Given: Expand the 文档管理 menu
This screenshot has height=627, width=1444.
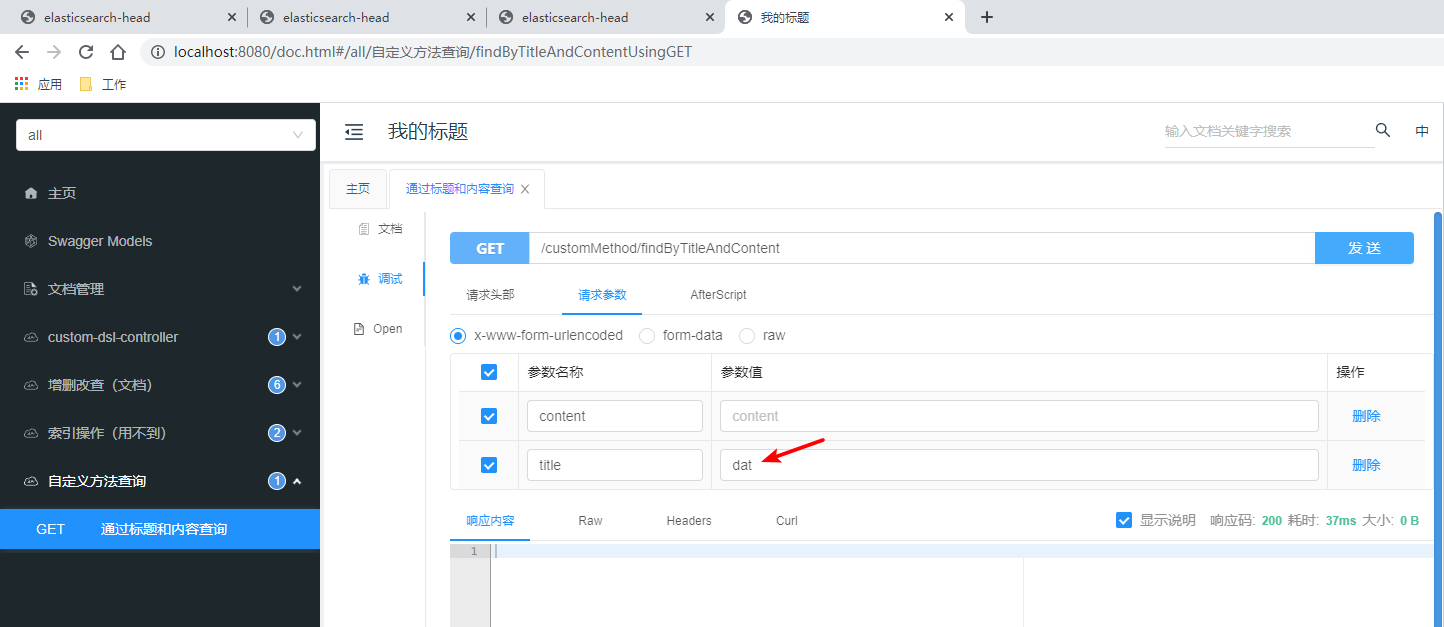Looking at the screenshot, I should click(297, 289).
